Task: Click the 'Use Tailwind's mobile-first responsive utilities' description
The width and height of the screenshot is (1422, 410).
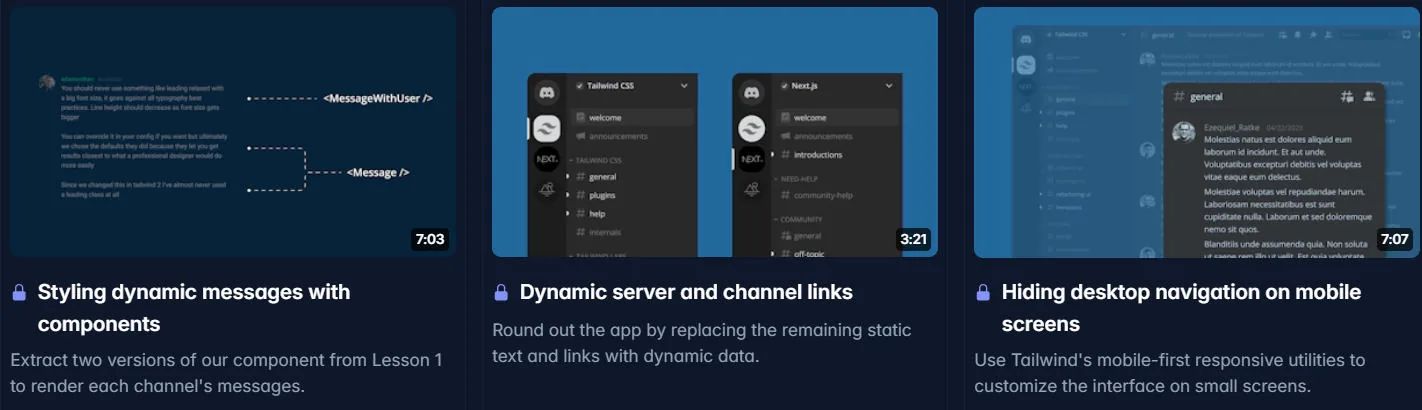Action: point(1170,372)
